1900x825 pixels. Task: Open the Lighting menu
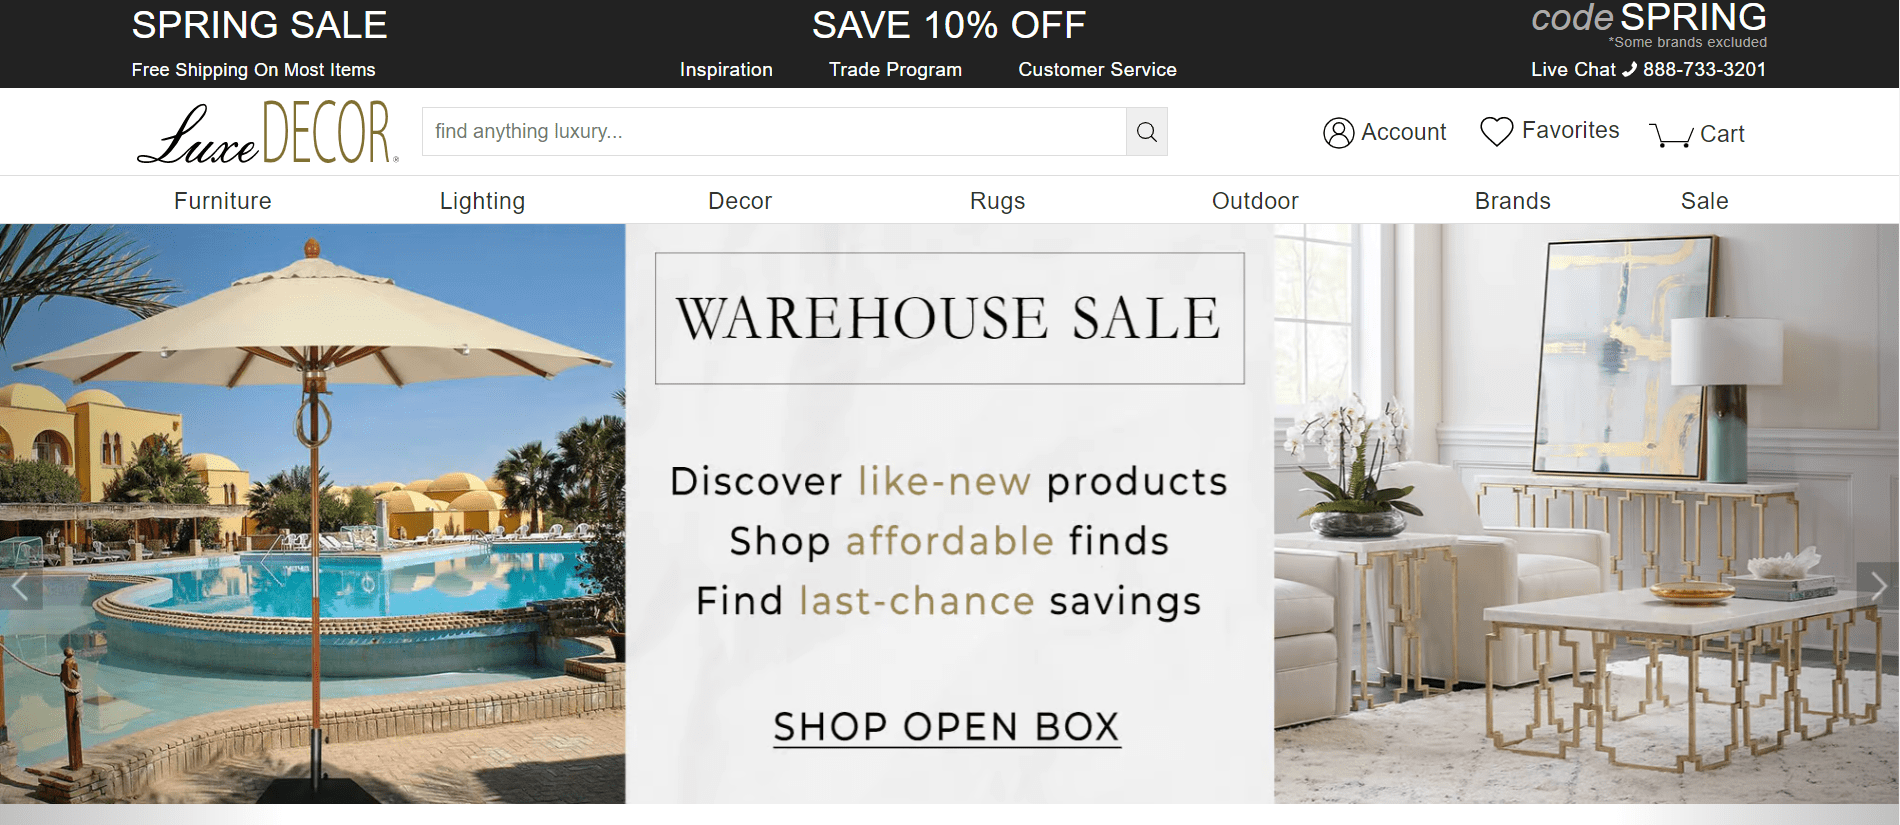coord(482,201)
